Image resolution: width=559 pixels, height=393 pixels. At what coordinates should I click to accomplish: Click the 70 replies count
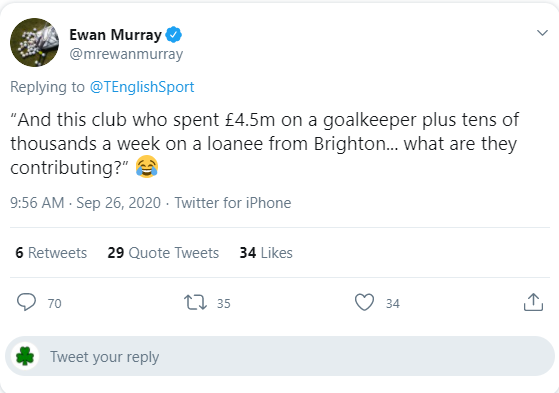click(55, 303)
